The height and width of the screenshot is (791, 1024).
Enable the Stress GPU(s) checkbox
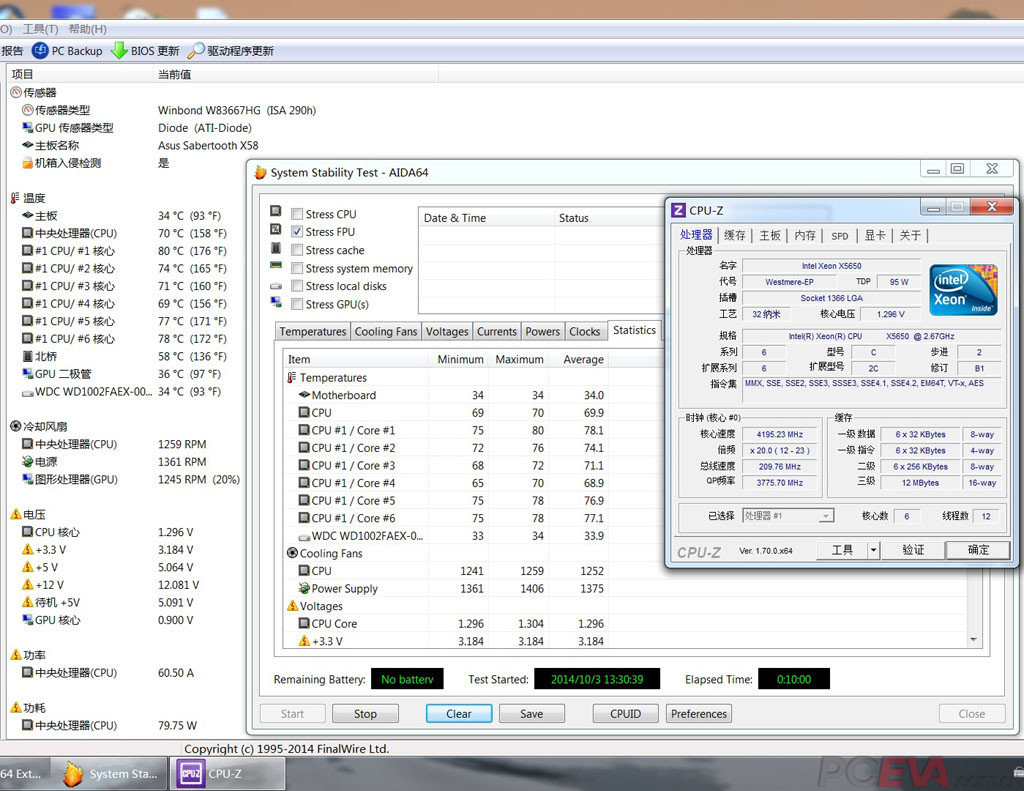point(297,304)
